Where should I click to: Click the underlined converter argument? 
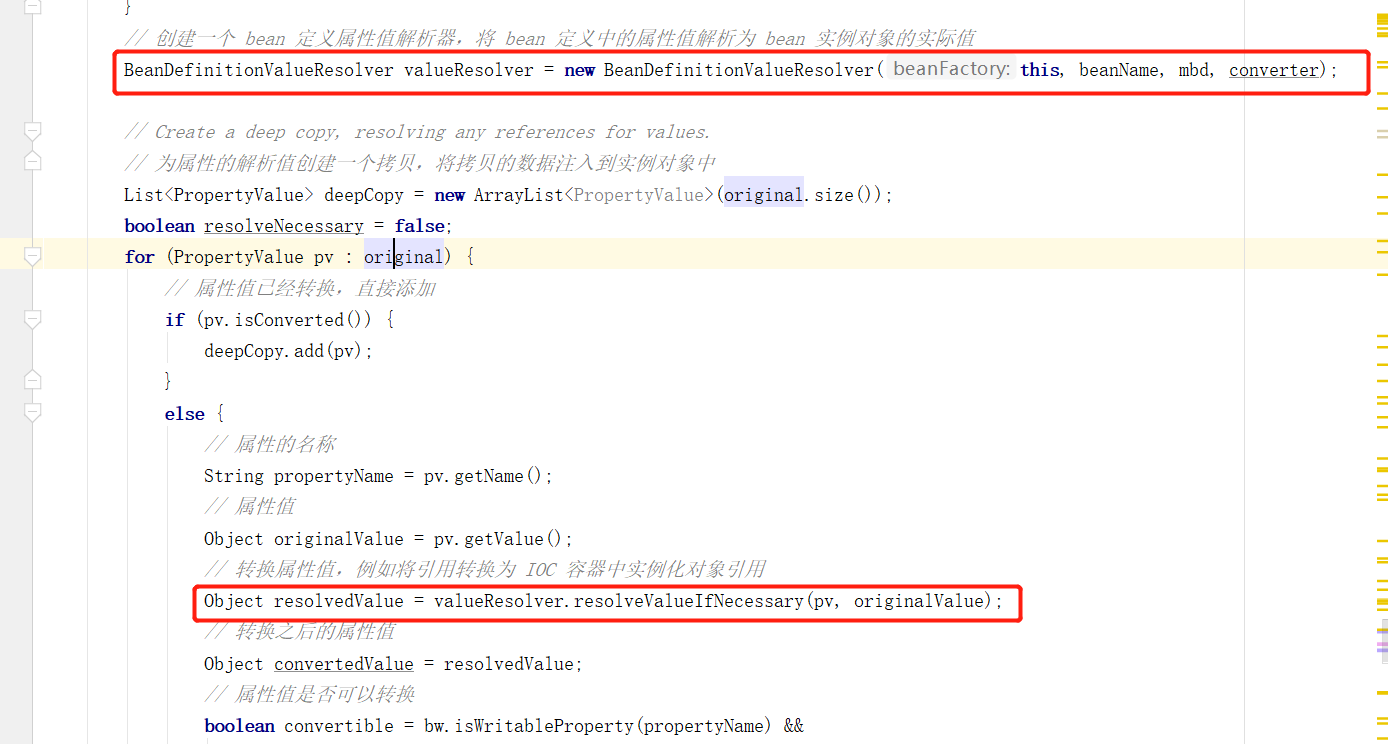(x=1273, y=70)
